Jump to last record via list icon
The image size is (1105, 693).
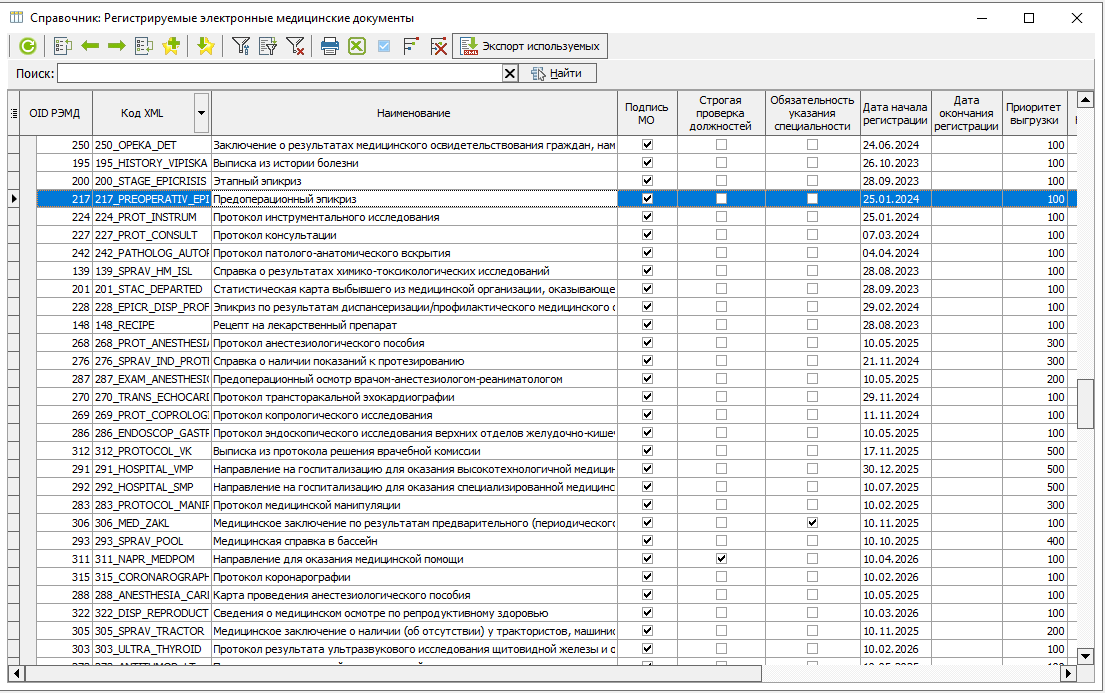click(144, 47)
